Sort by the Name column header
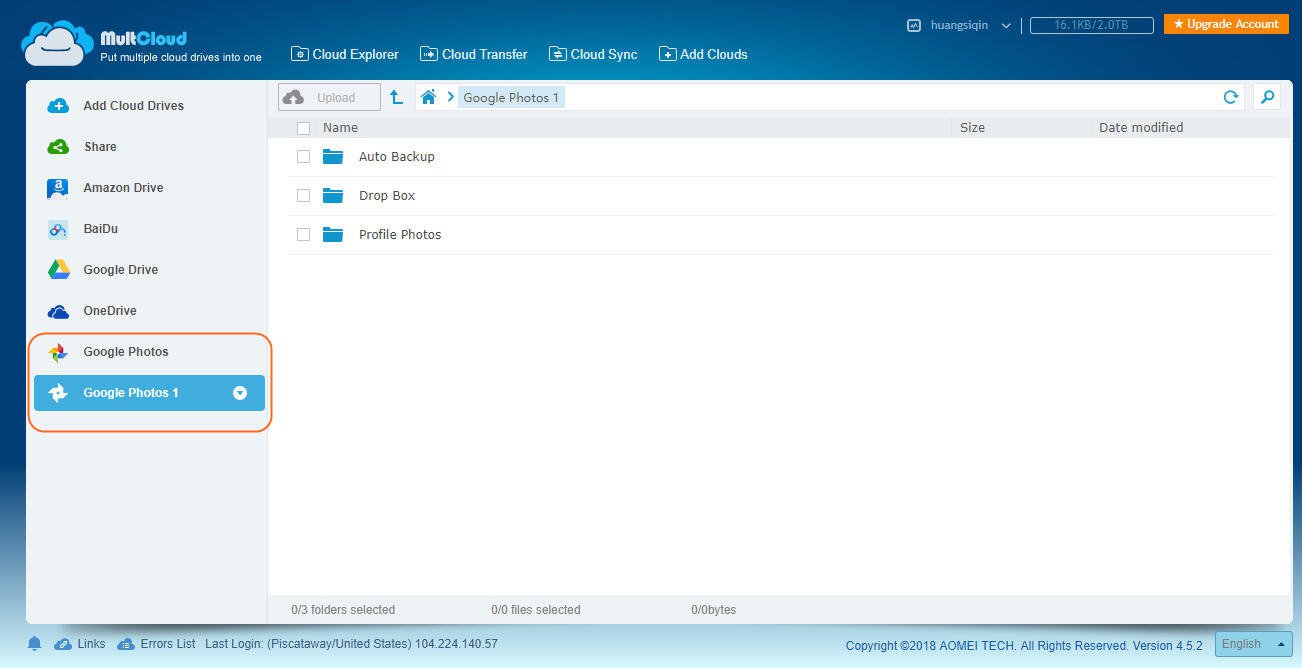The width and height of the screenshot is (1302, 669). [340, 127]
